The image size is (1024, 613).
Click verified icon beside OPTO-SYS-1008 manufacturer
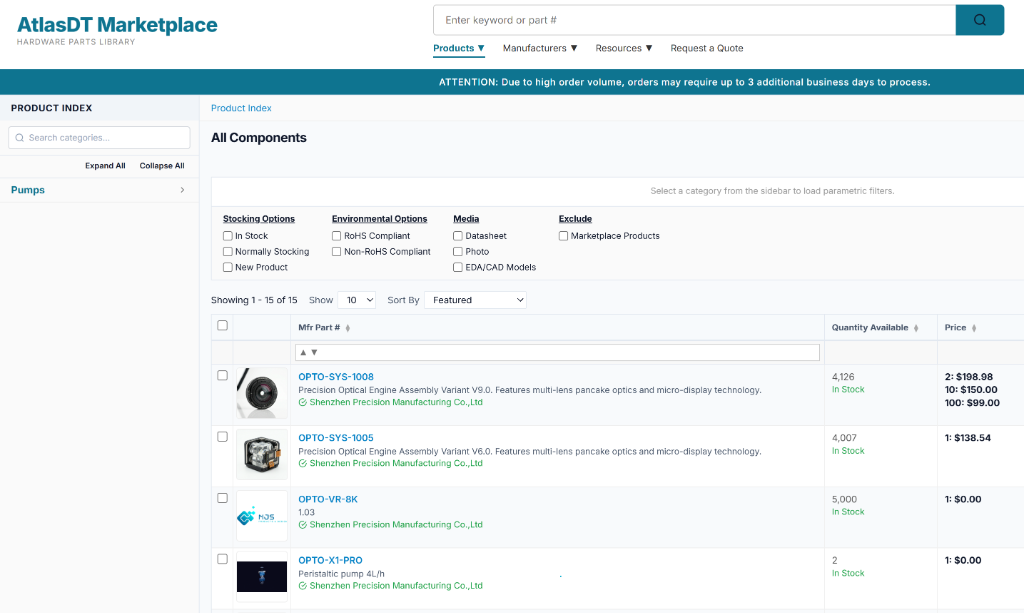[303, 403]
